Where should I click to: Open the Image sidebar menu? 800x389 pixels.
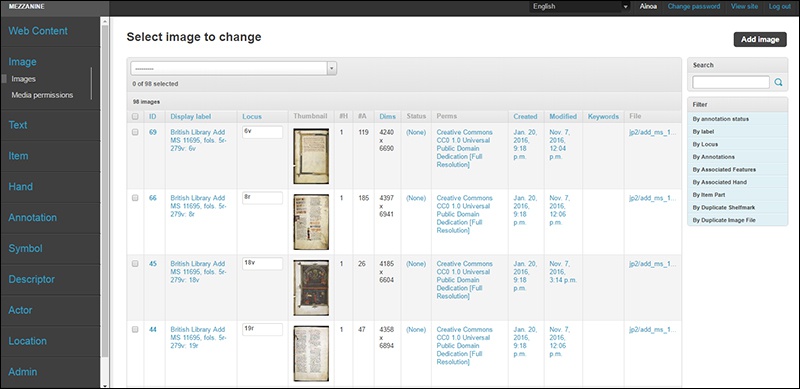pyautogui.click(x=22, y=62)
